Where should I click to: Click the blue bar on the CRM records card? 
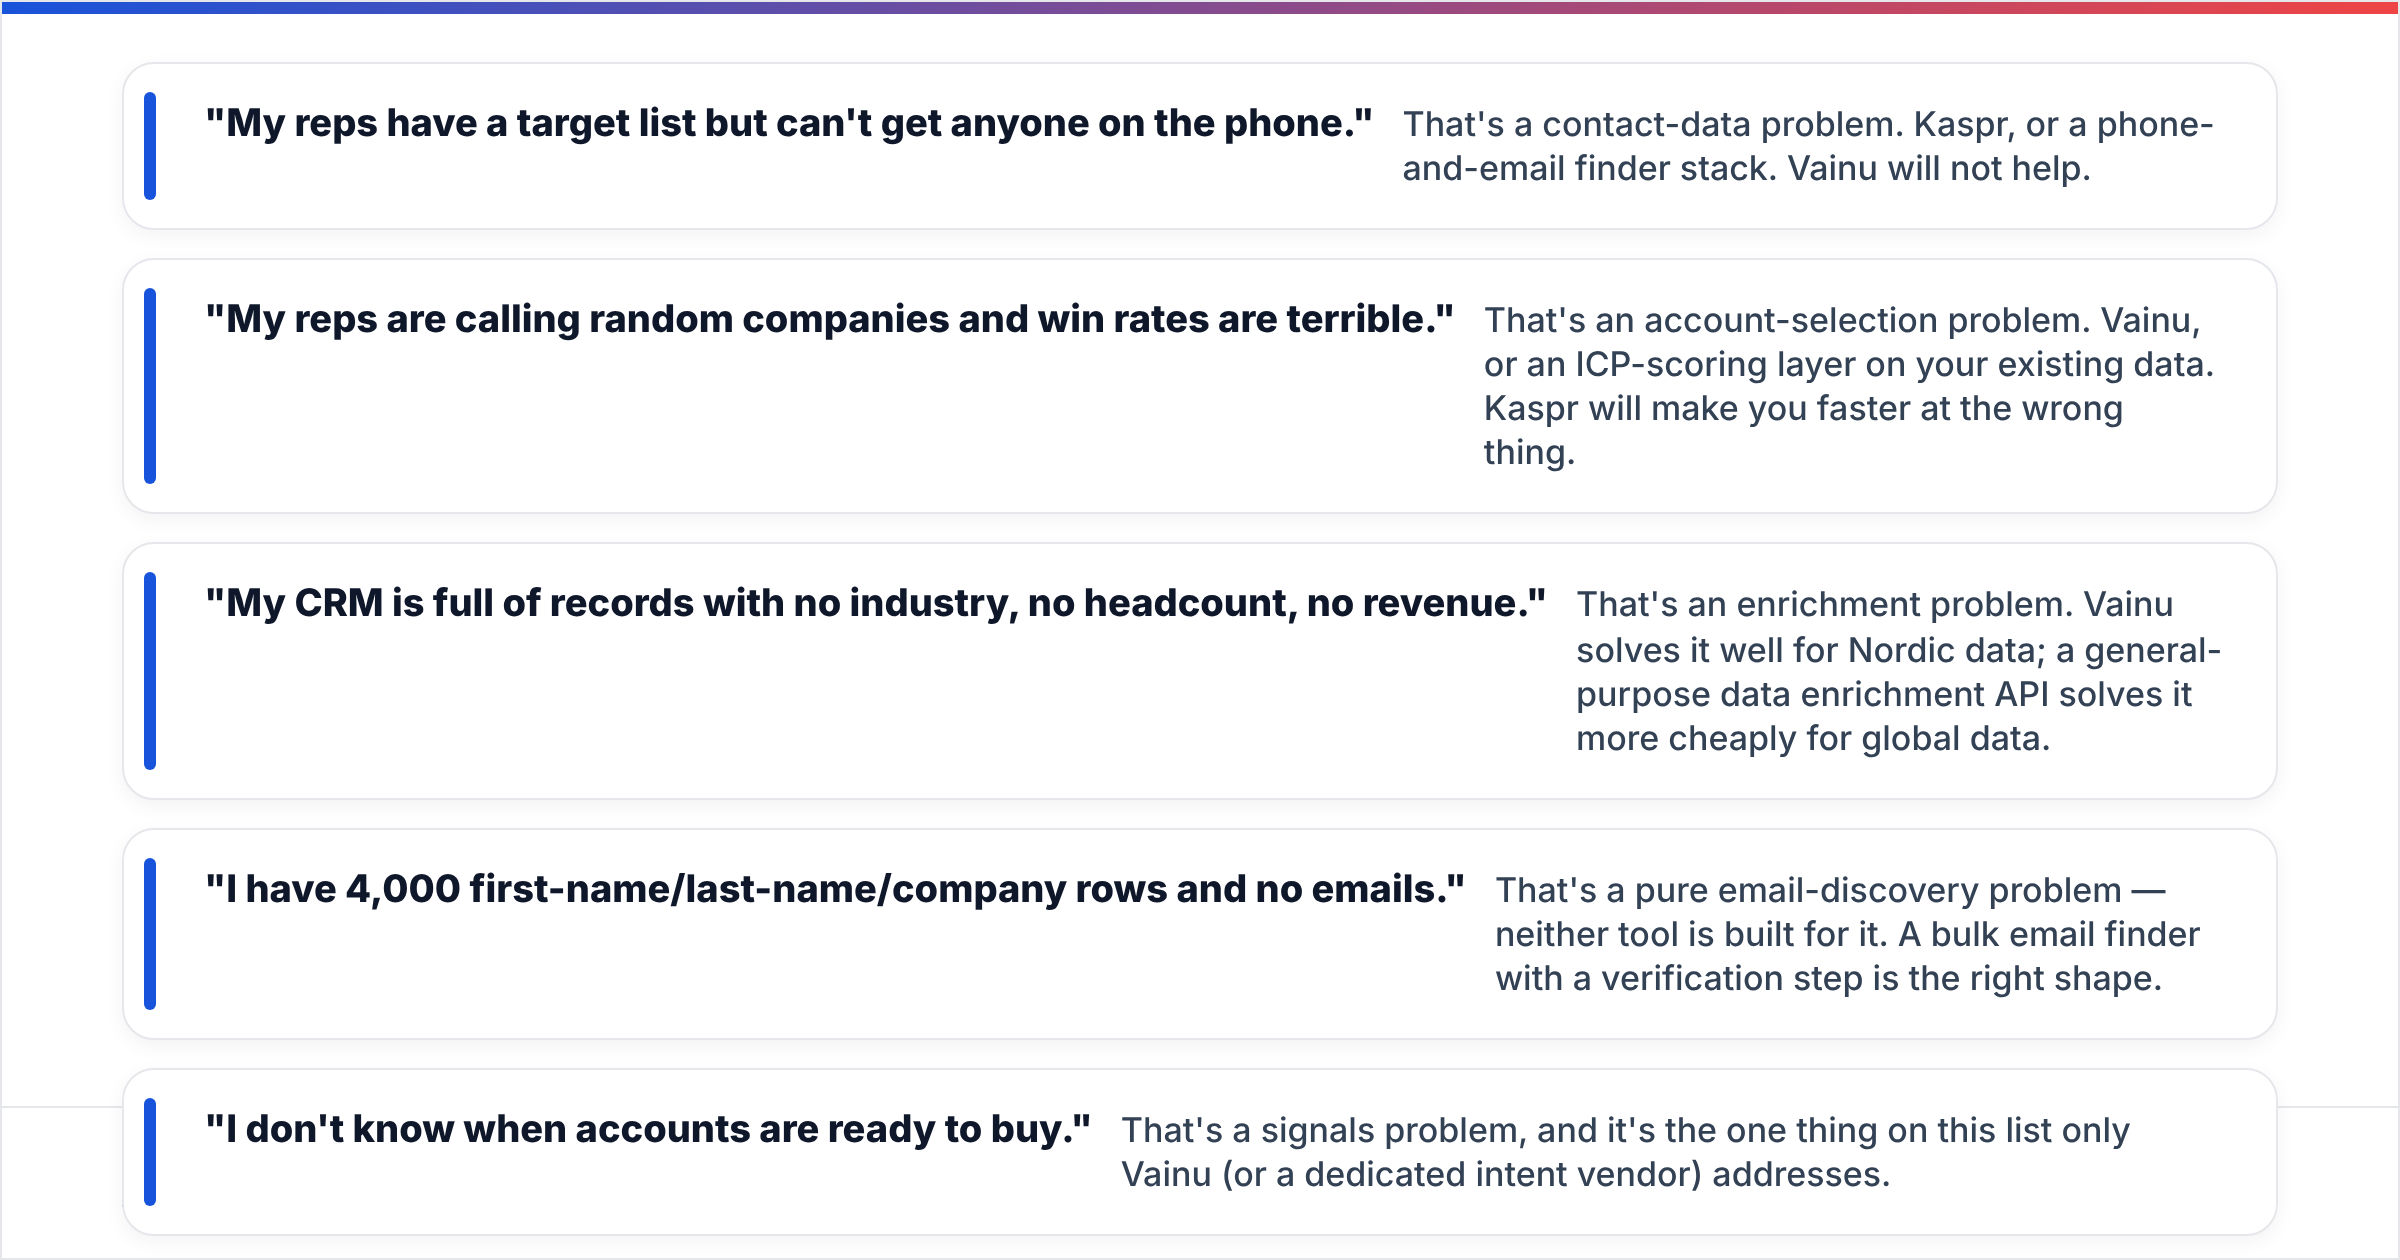[150, 671]
